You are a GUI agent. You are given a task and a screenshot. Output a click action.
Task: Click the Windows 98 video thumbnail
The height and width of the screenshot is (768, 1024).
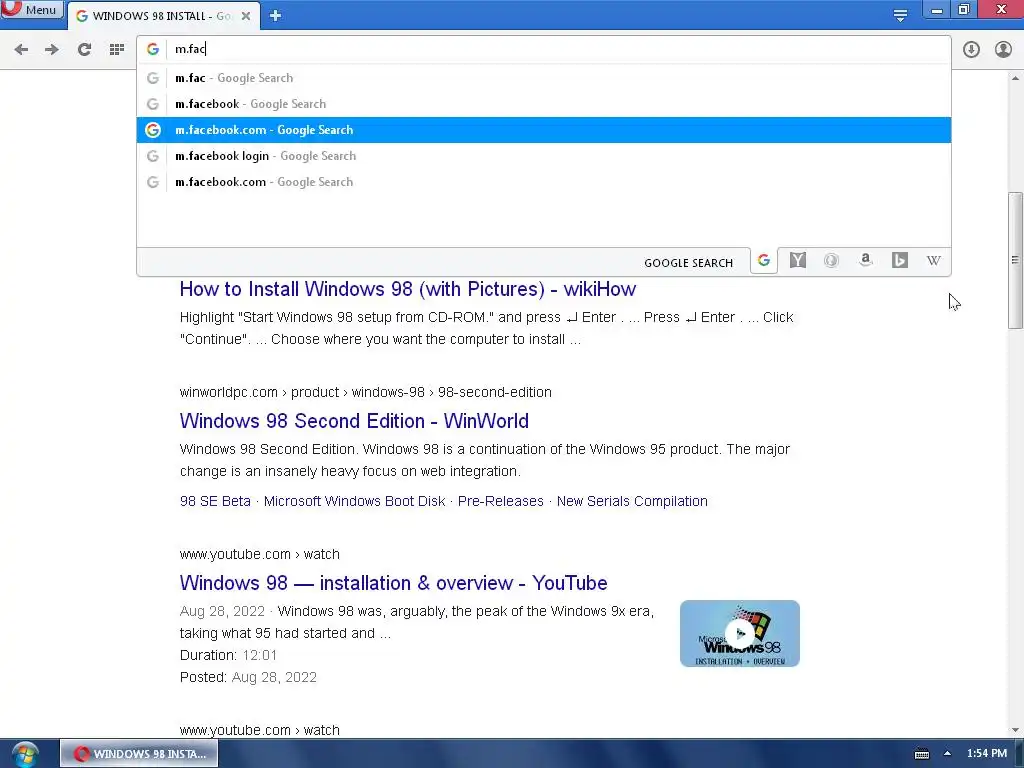click(x=739, y=633)
